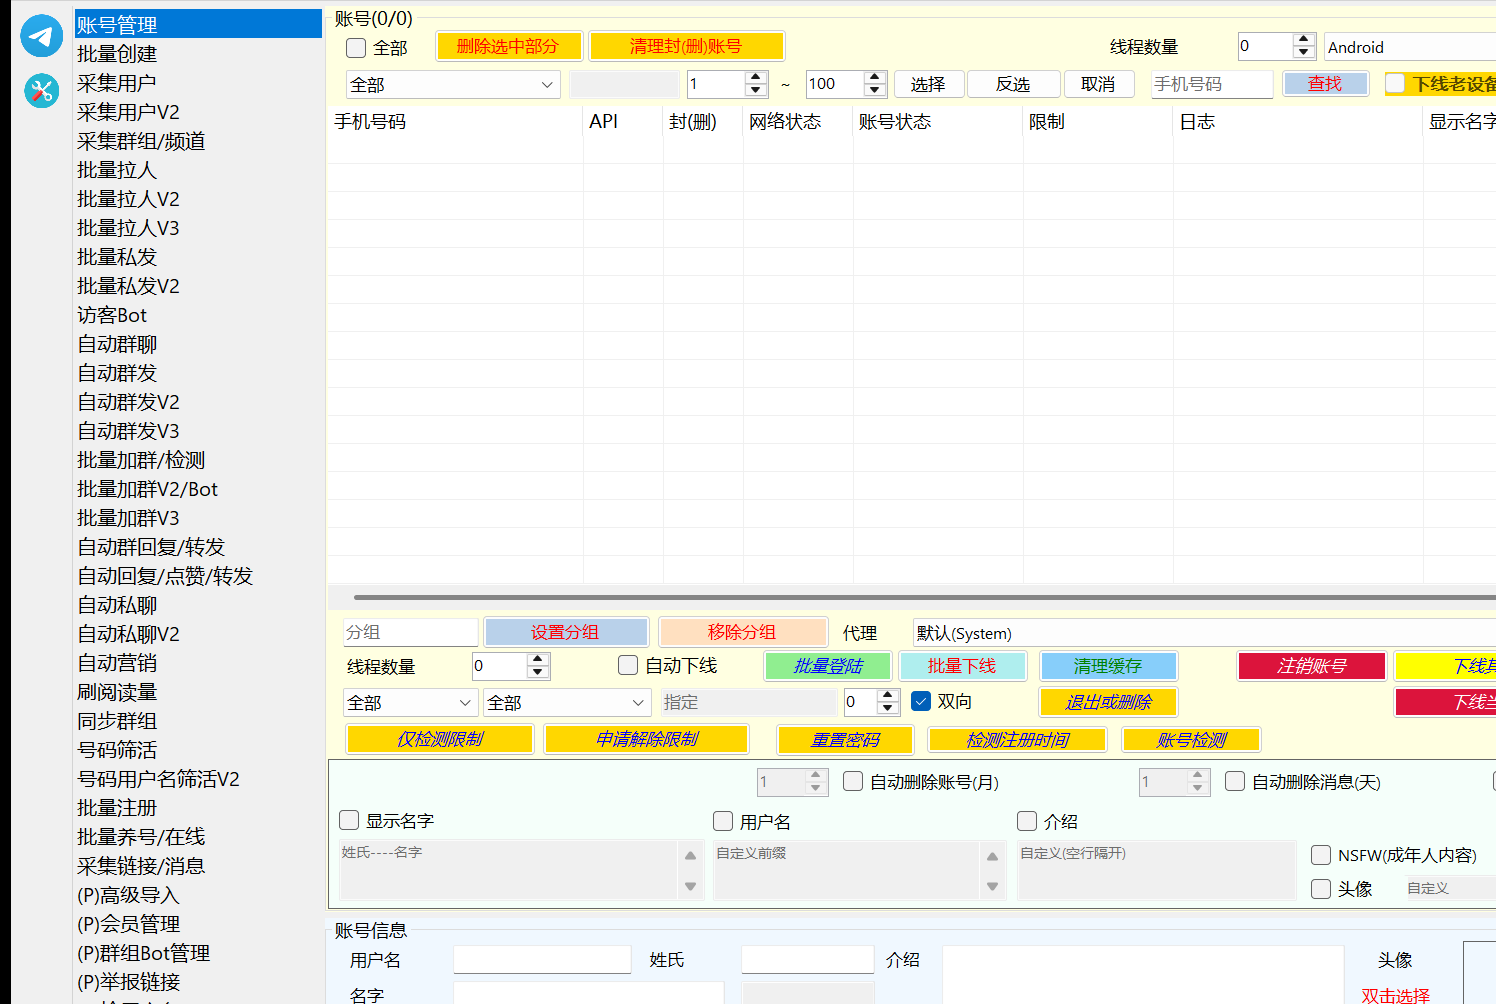Enable the 自动下线 checkbox
The image size is (1496, 1004).
(628, 665)
